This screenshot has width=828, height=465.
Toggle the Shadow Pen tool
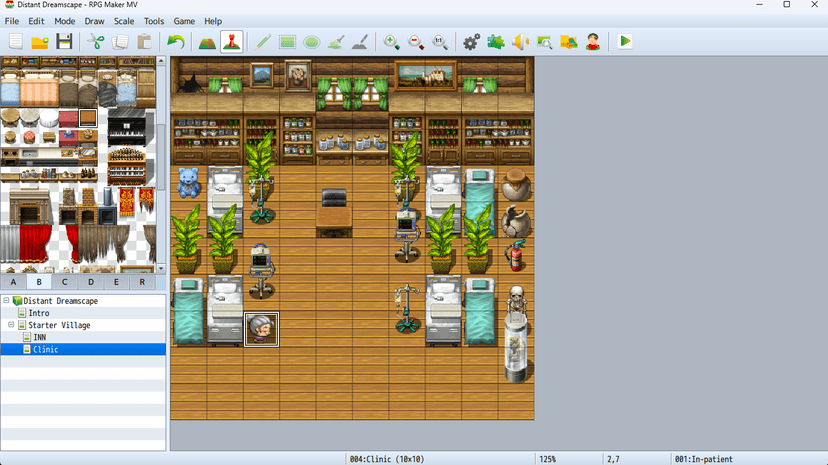[360, 42]
